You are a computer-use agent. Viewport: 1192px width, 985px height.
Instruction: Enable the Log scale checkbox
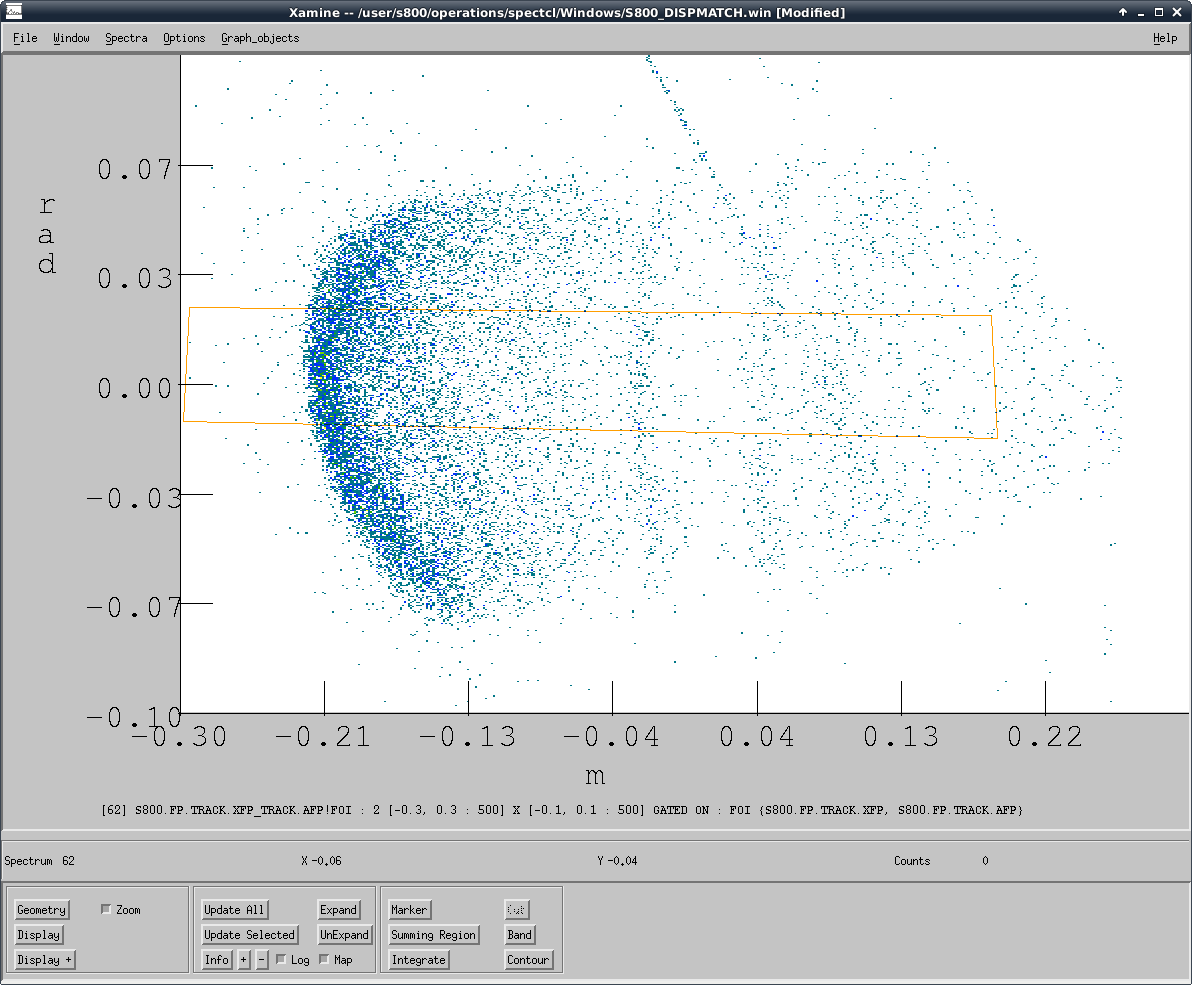point(281,960)
